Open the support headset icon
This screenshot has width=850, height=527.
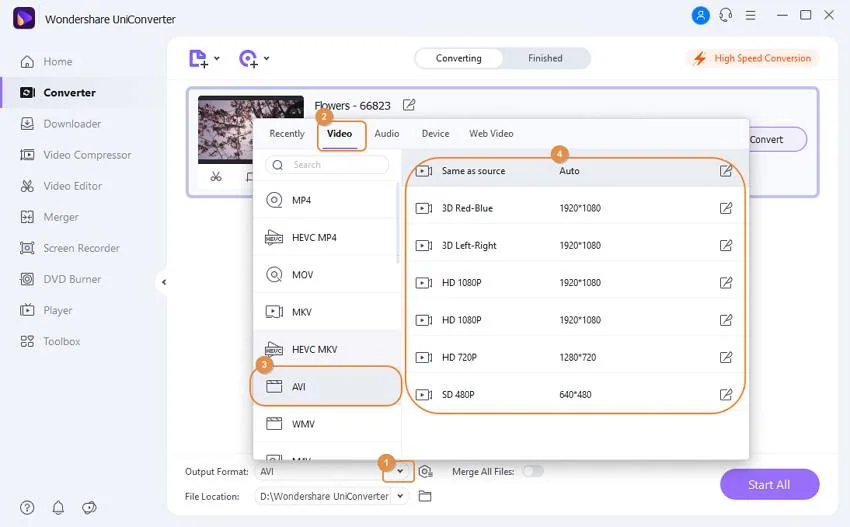[x=726, y=15]
